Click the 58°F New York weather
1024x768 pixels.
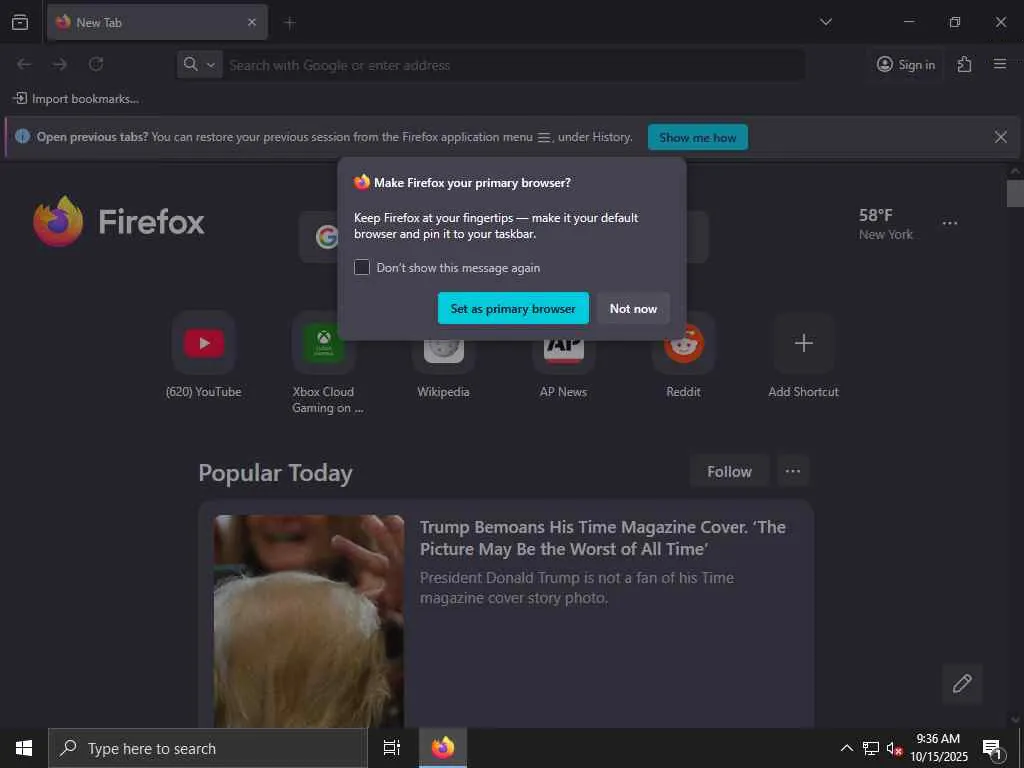click(x=886, y=224)
